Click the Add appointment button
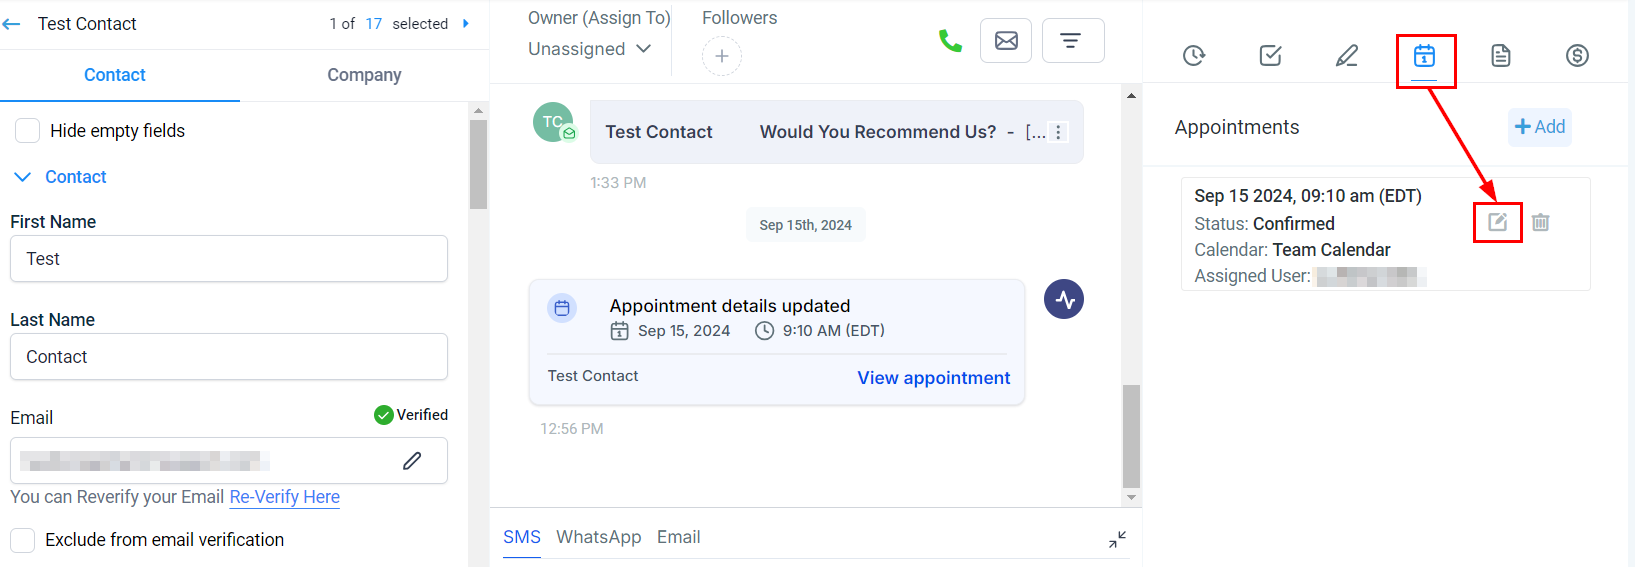The height and width of the screenshot is (567, 1635). (1540, 127)
